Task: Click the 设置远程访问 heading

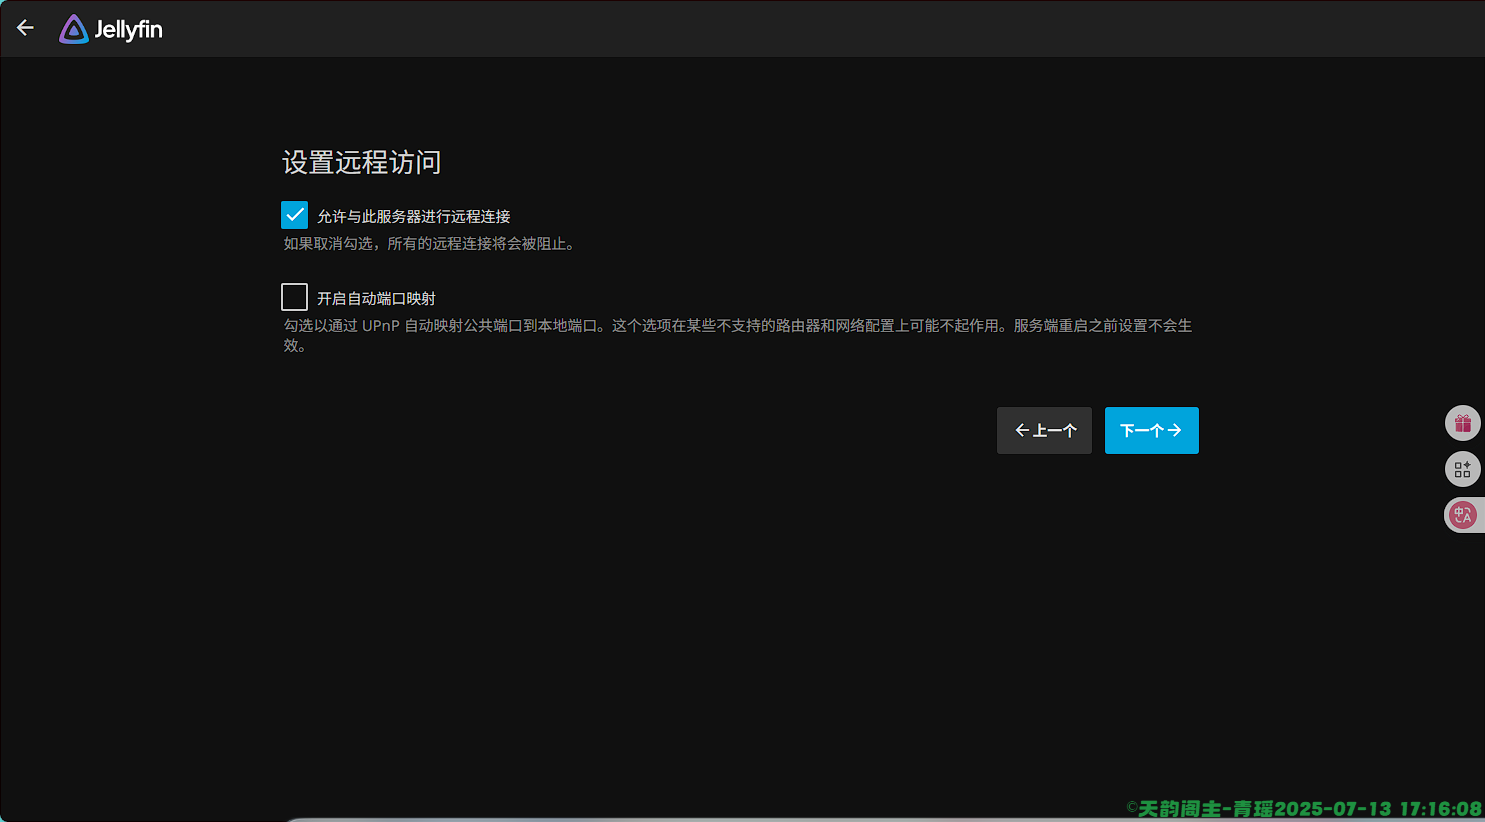Action: click(362, 162)
